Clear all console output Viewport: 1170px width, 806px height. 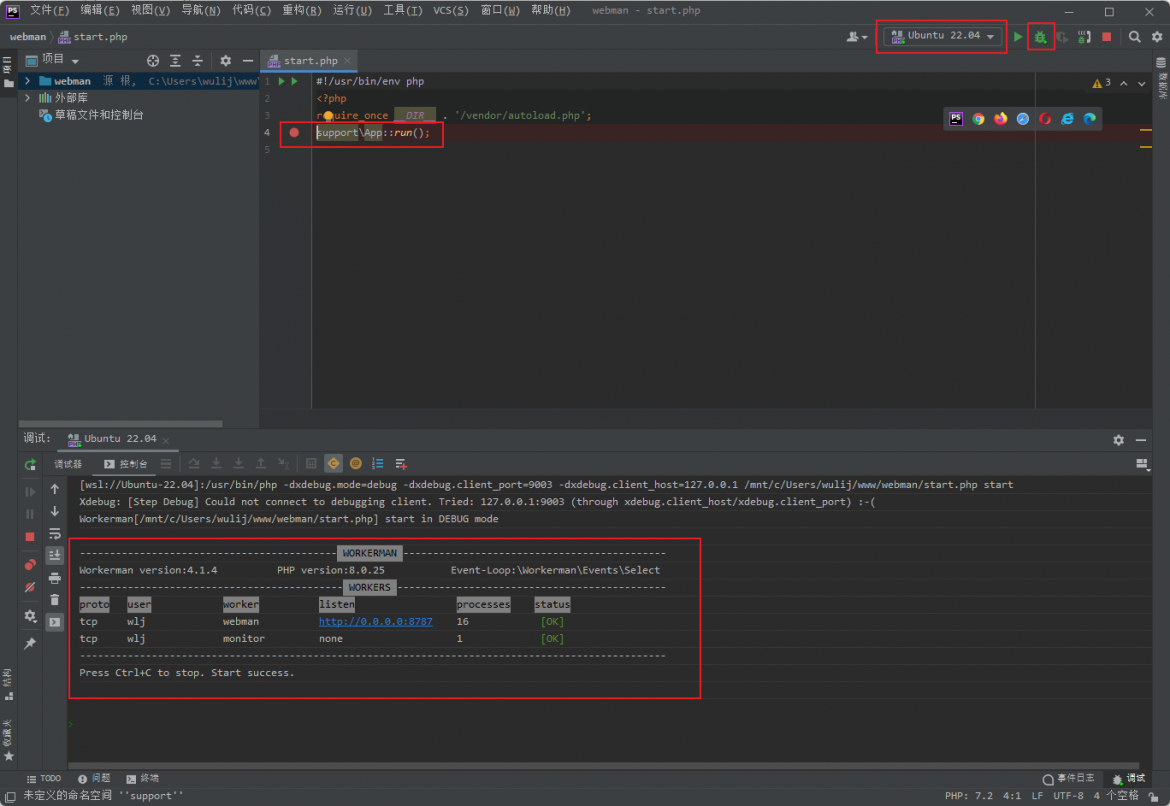[x=54, y=599]
